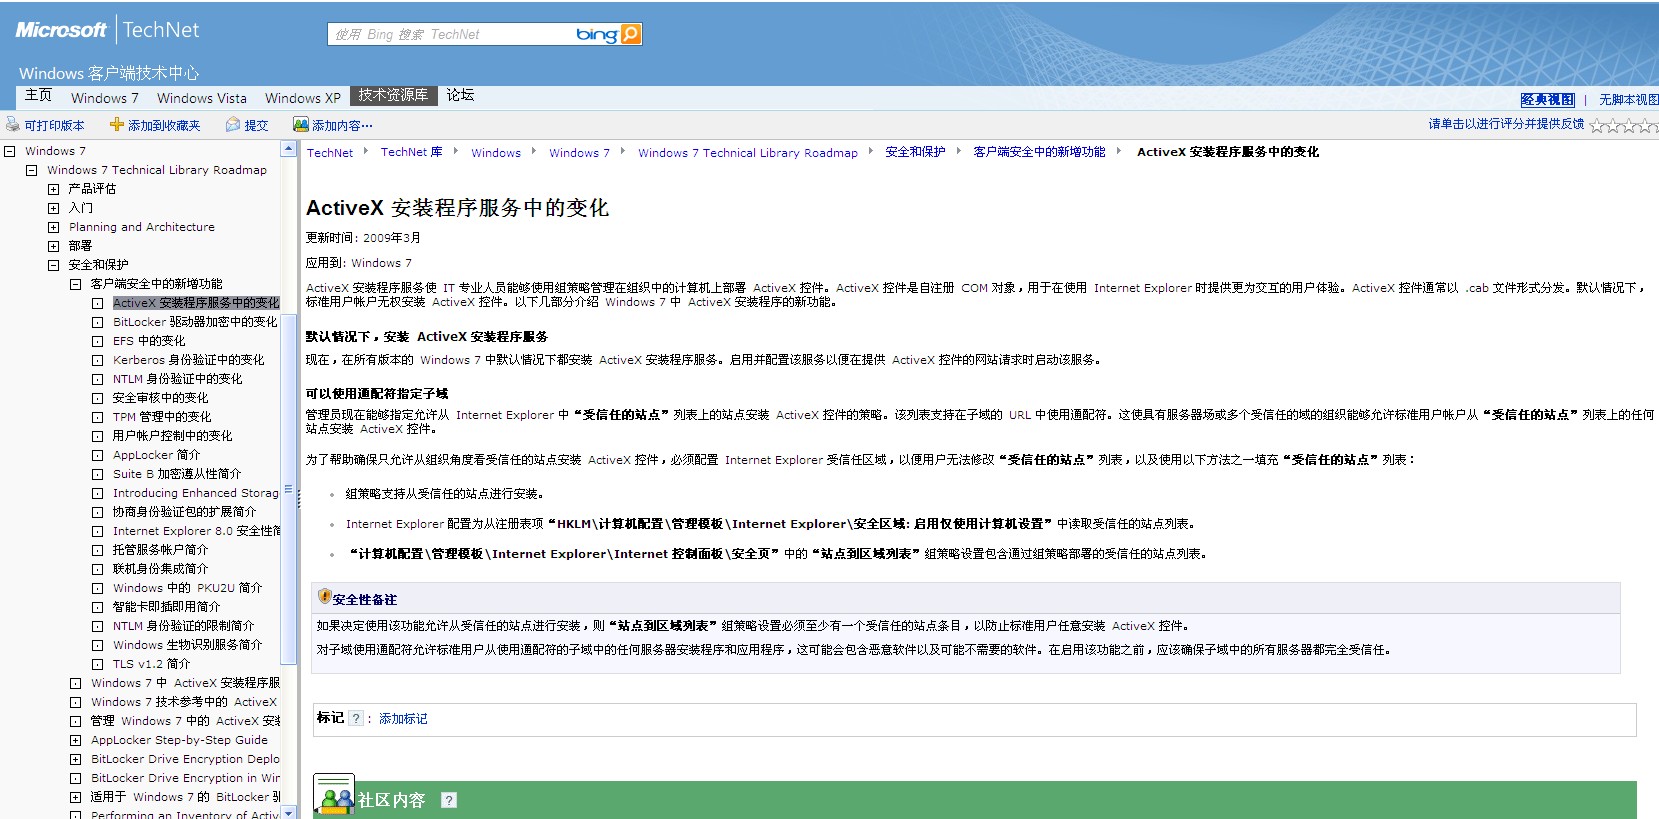This screenshot has height=819, width=1659.
Task: Open TLS v1.2 简介 tree item
Action: 151,664
